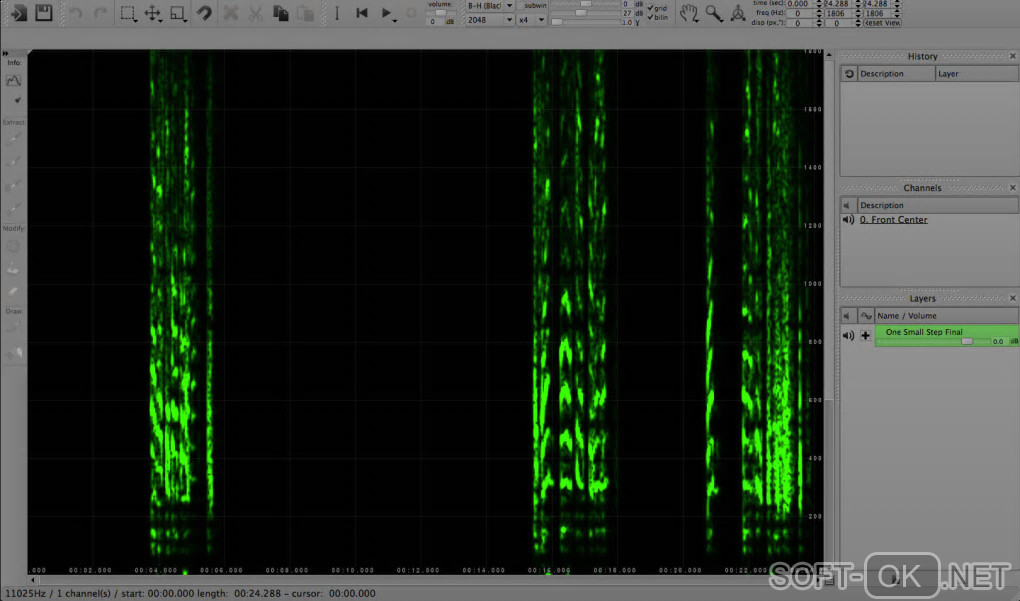Increment the freq start stepper

pyautogui.click(x=819, y=11)
